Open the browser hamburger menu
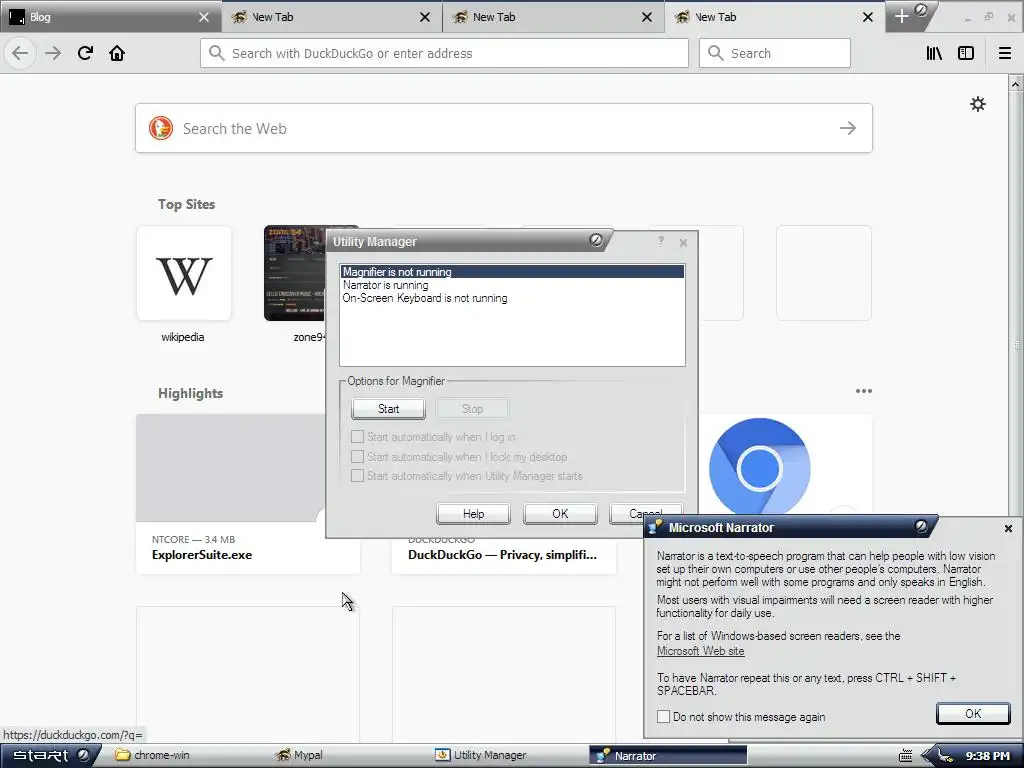Image resolution: width=1024 pixels, height=768 pixels. 1005,53
